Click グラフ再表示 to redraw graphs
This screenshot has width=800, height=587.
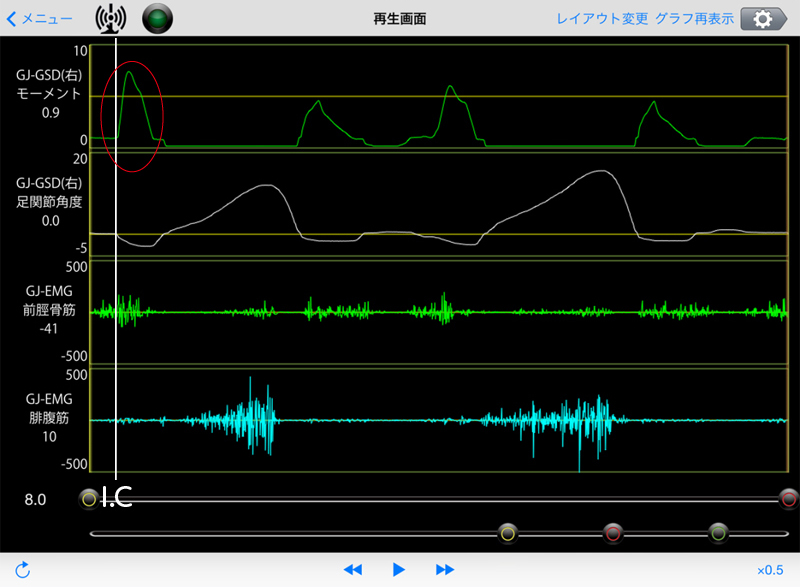[694, 19]
